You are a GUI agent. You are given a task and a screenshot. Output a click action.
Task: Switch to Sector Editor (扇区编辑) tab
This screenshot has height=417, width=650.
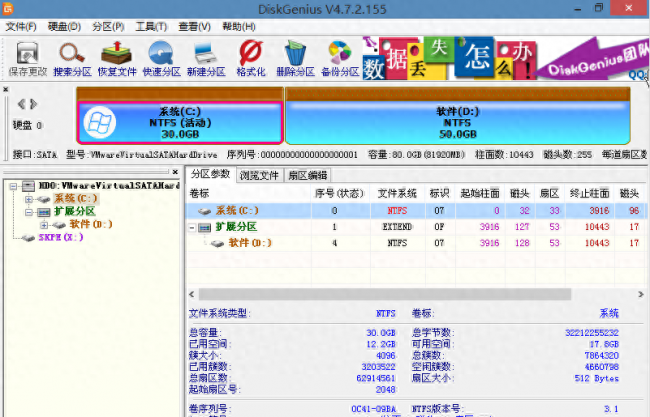click(308, 175)
